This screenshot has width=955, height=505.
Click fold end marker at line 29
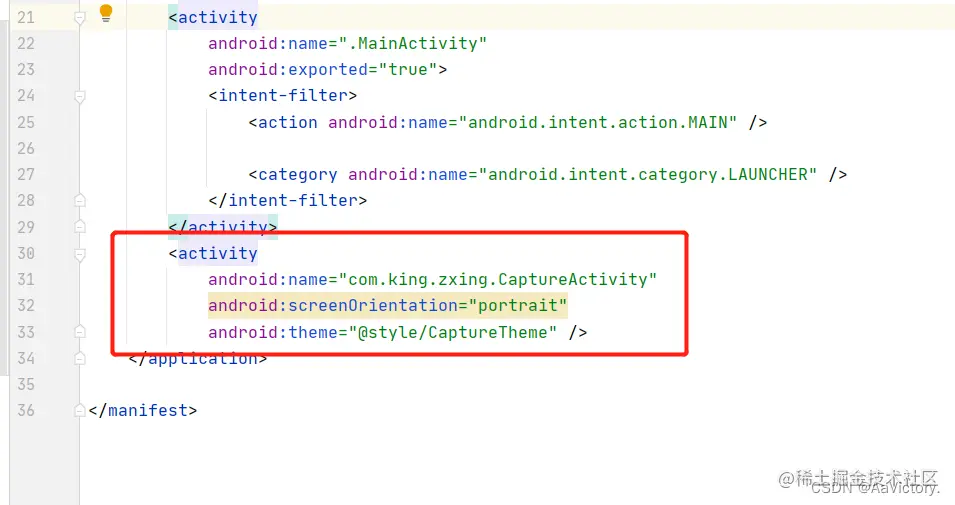[x=80, y=227]
